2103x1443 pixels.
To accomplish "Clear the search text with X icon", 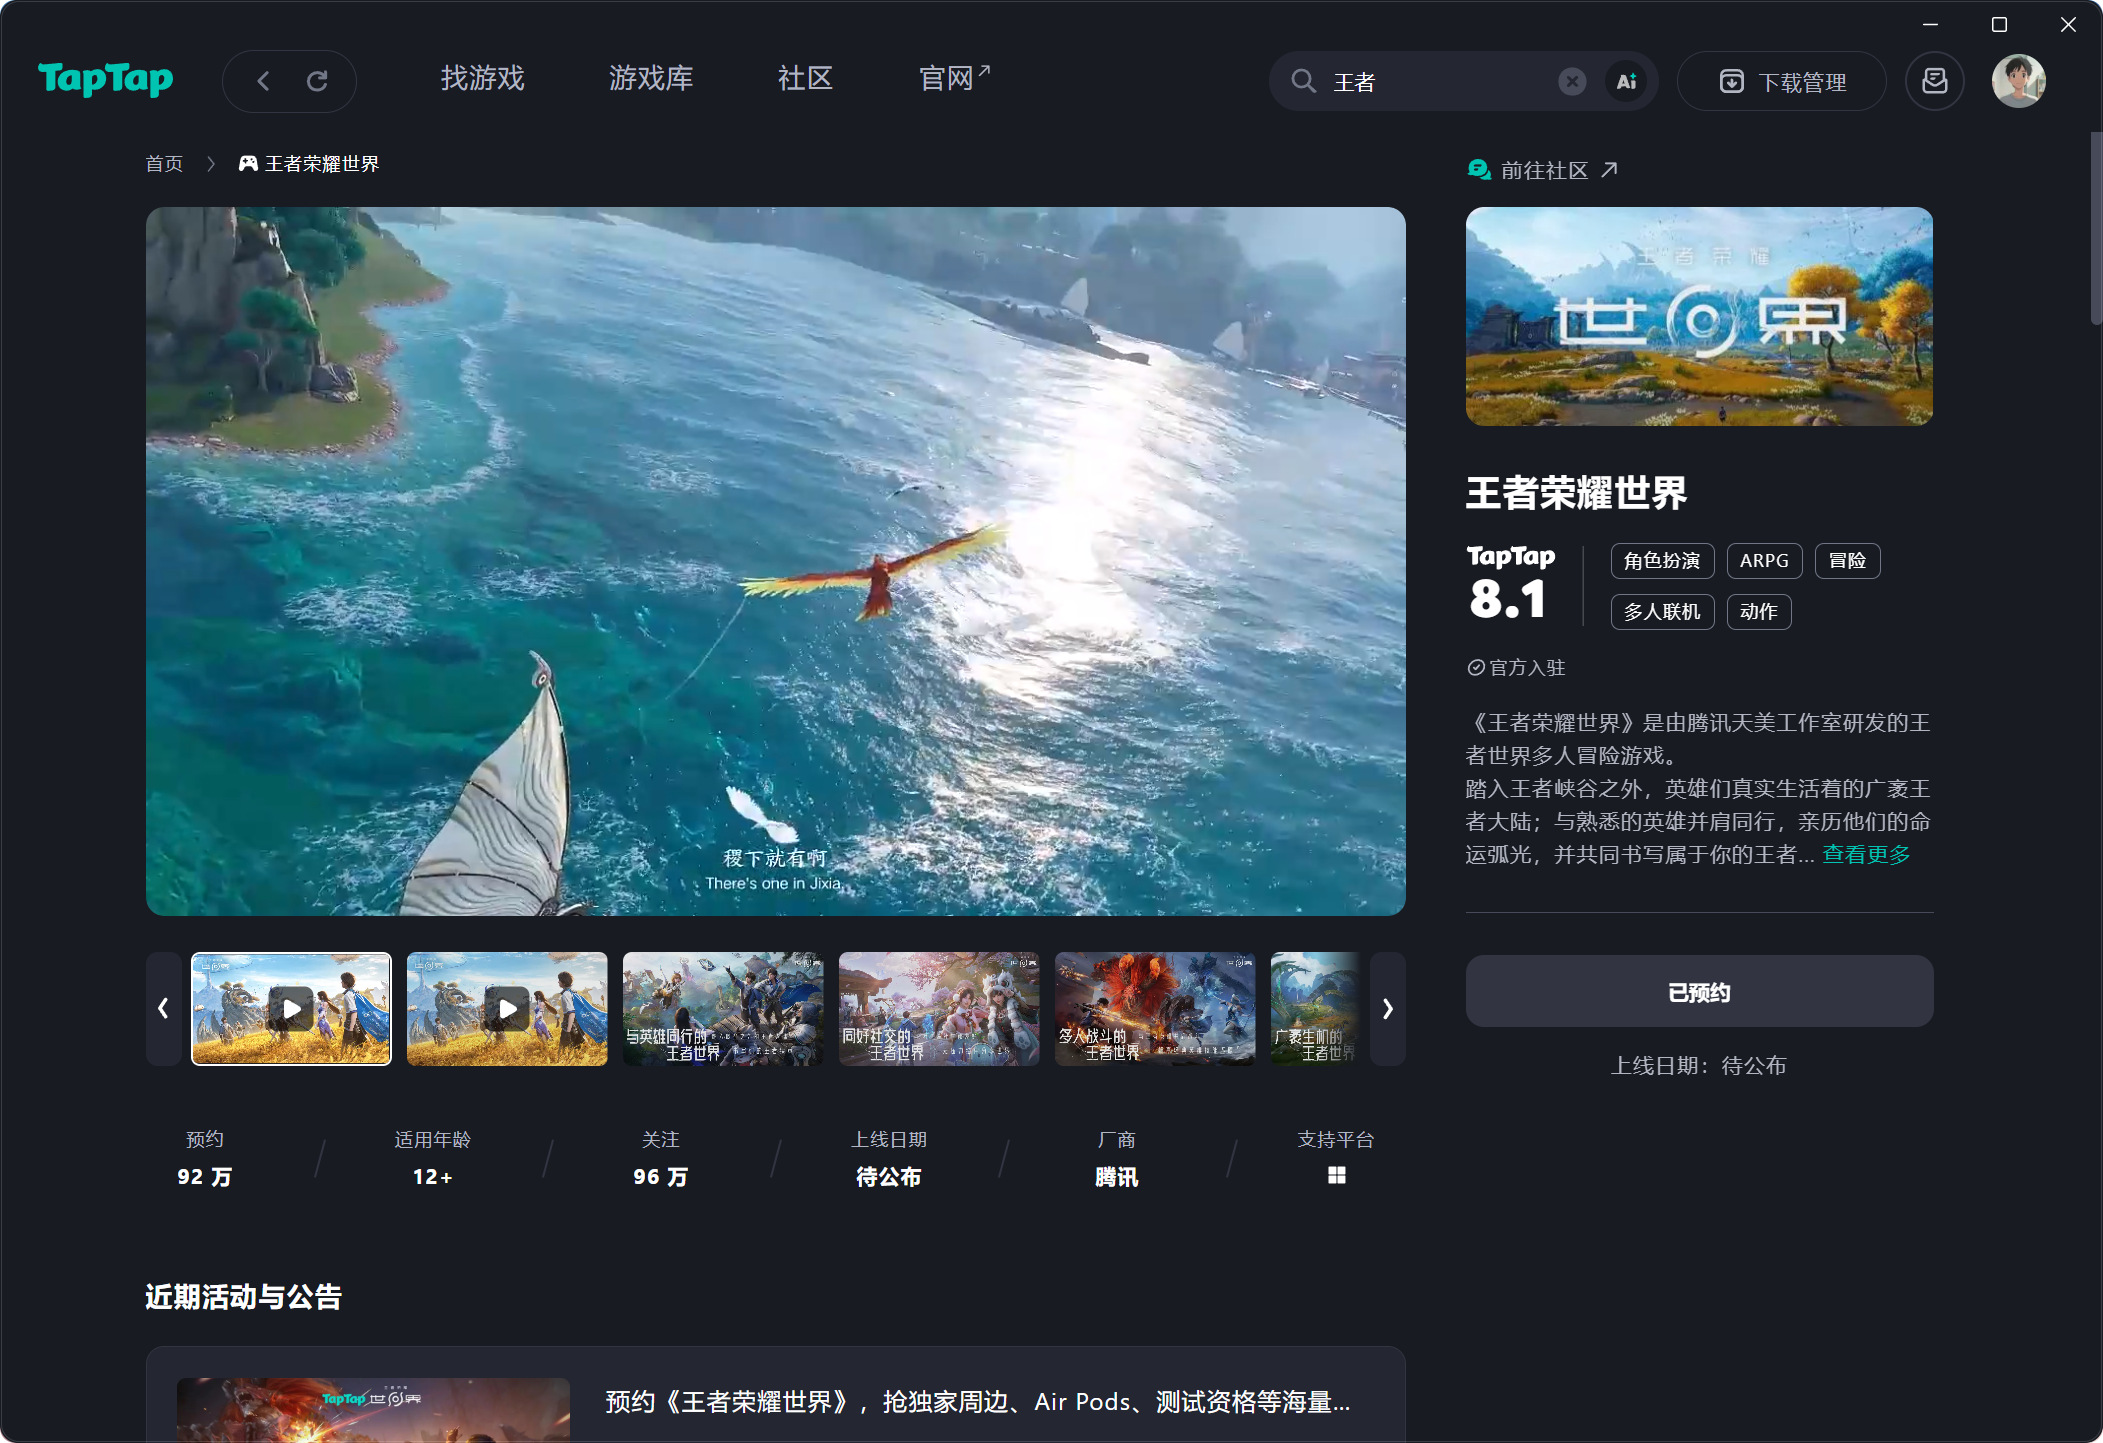I will pos(1572,81).
